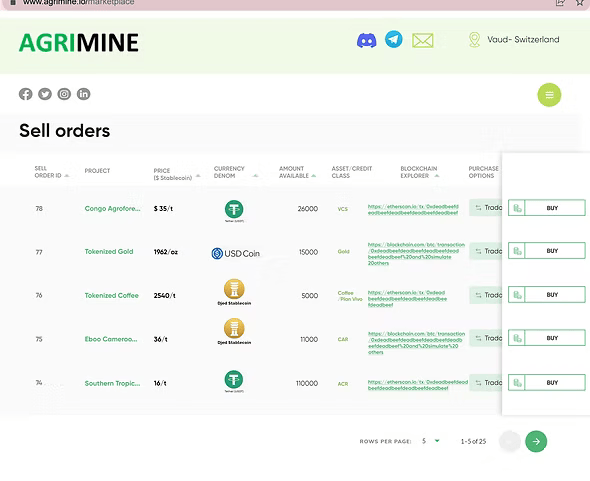This screenshot has width=590, height=481.
Task: Click the AGRIMINE logo
Action: coord(79,43)
